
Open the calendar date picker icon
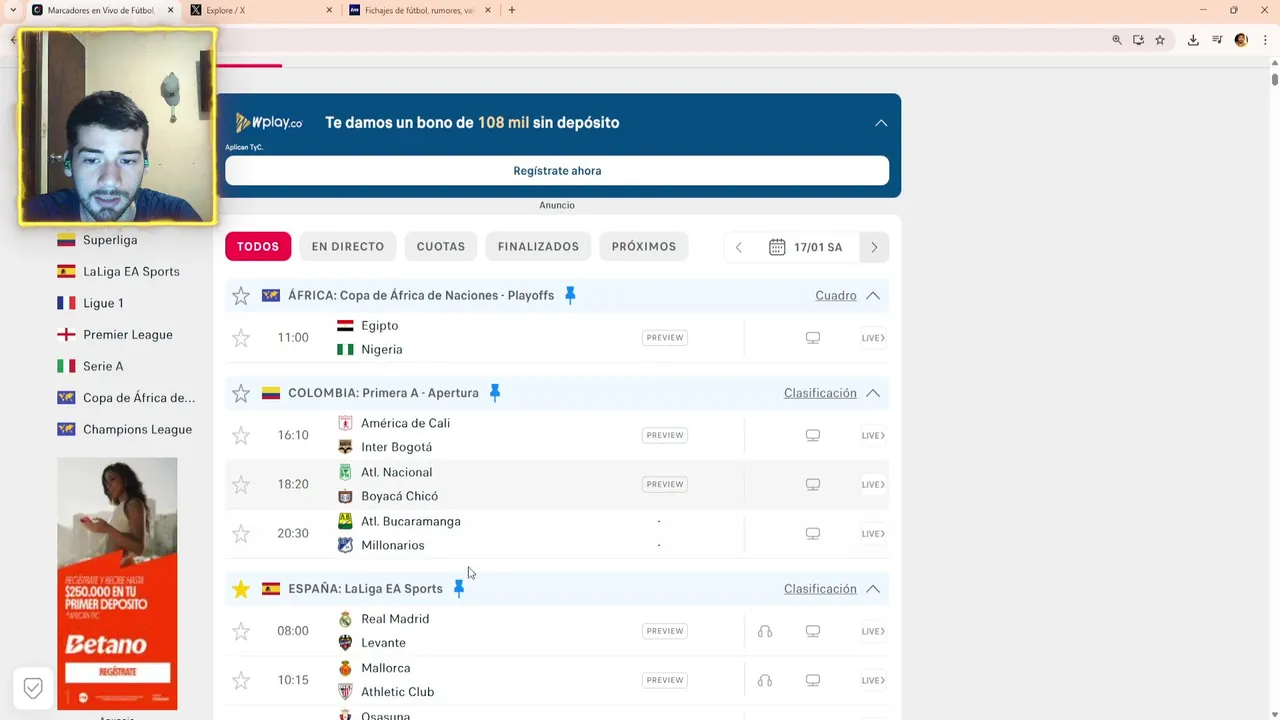pos(777,247)
